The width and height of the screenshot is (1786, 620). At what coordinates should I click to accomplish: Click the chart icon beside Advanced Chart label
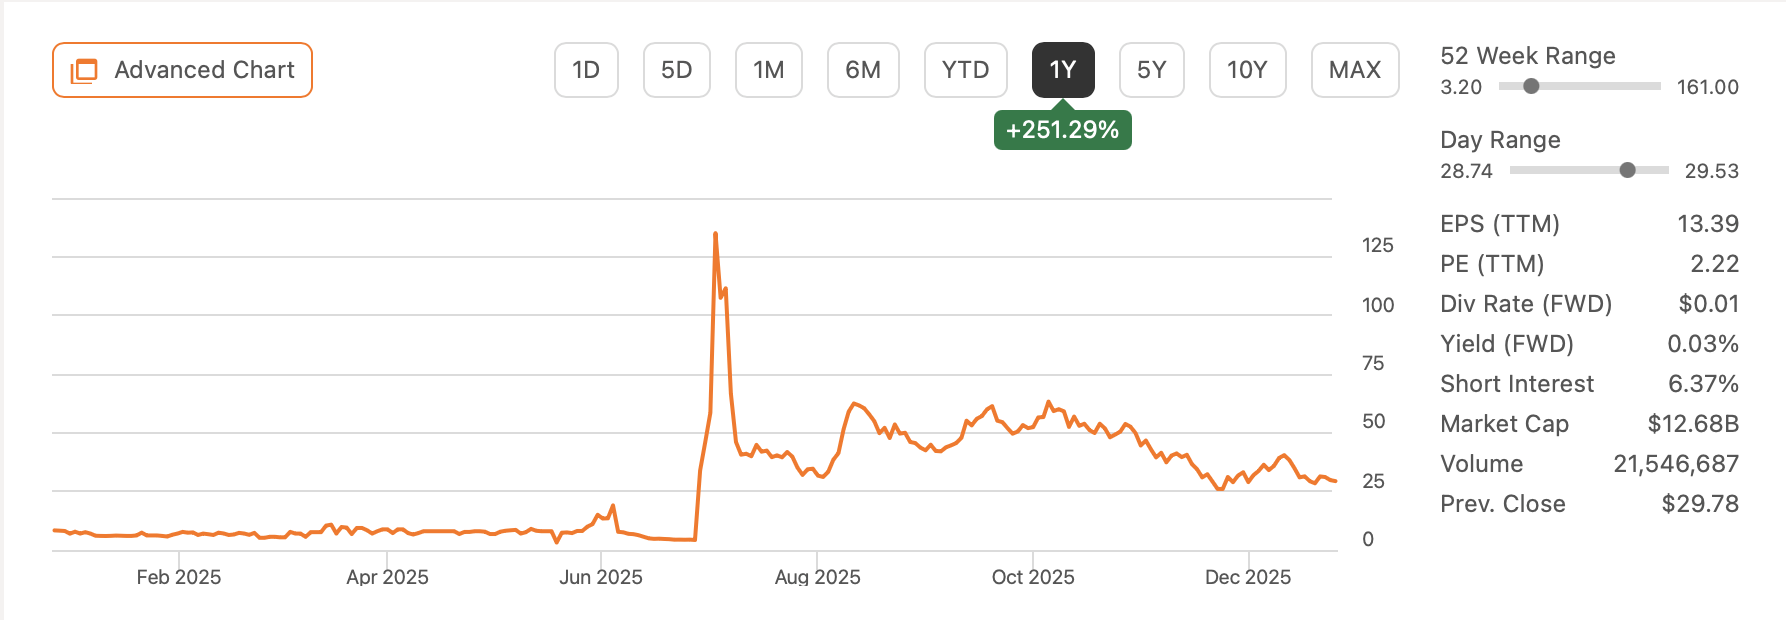click(x=85, y=70)
